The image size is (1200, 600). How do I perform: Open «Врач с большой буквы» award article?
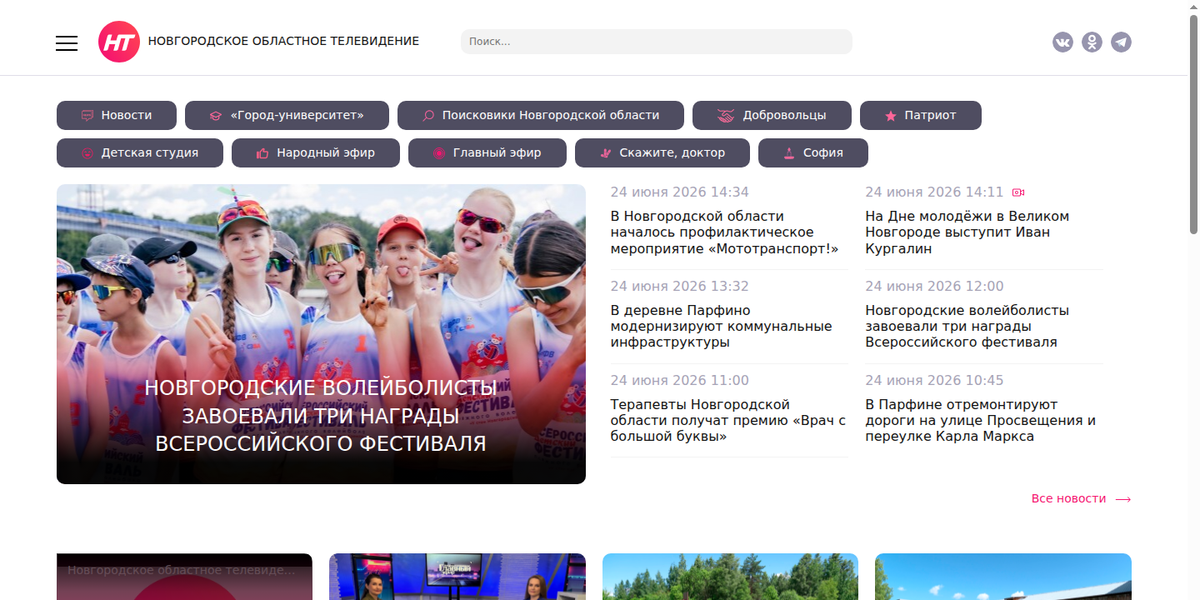click(728, 420)
